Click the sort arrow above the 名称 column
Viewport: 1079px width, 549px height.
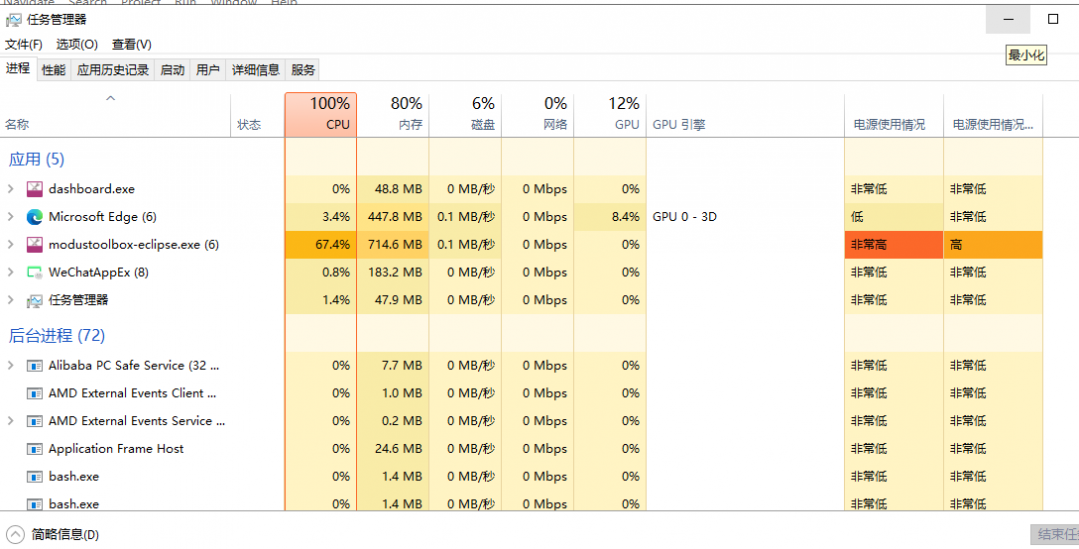pos(110,99)
